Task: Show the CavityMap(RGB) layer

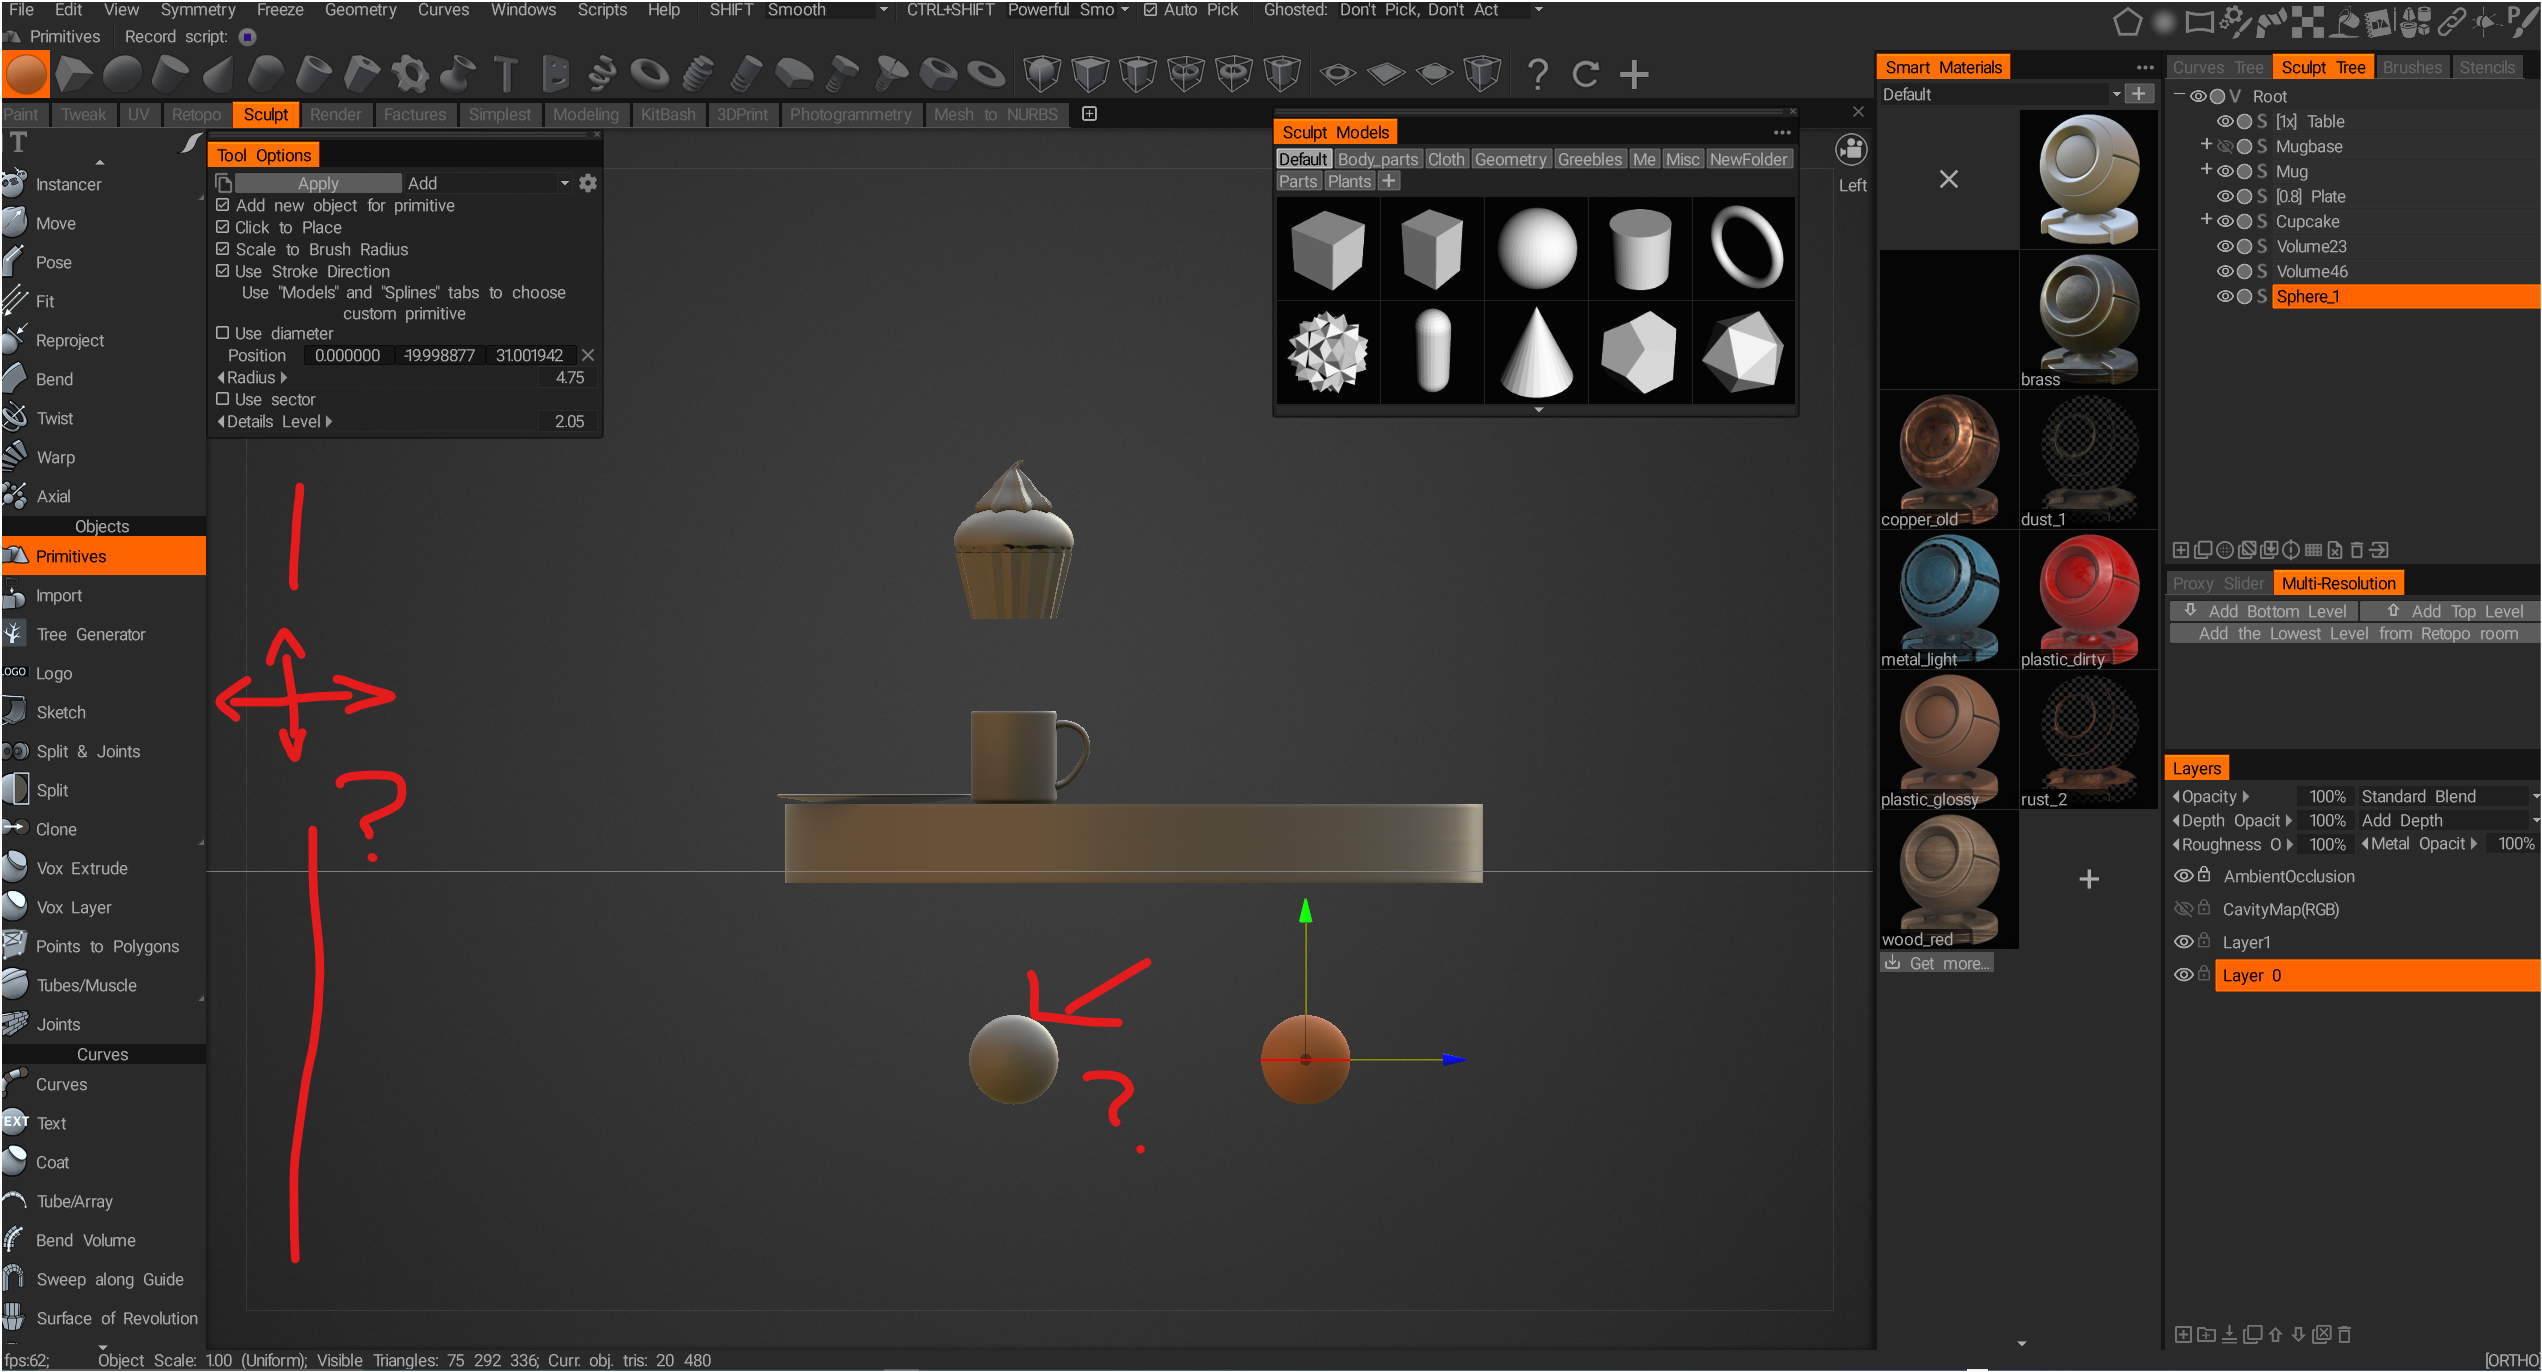Action: 2184,909
